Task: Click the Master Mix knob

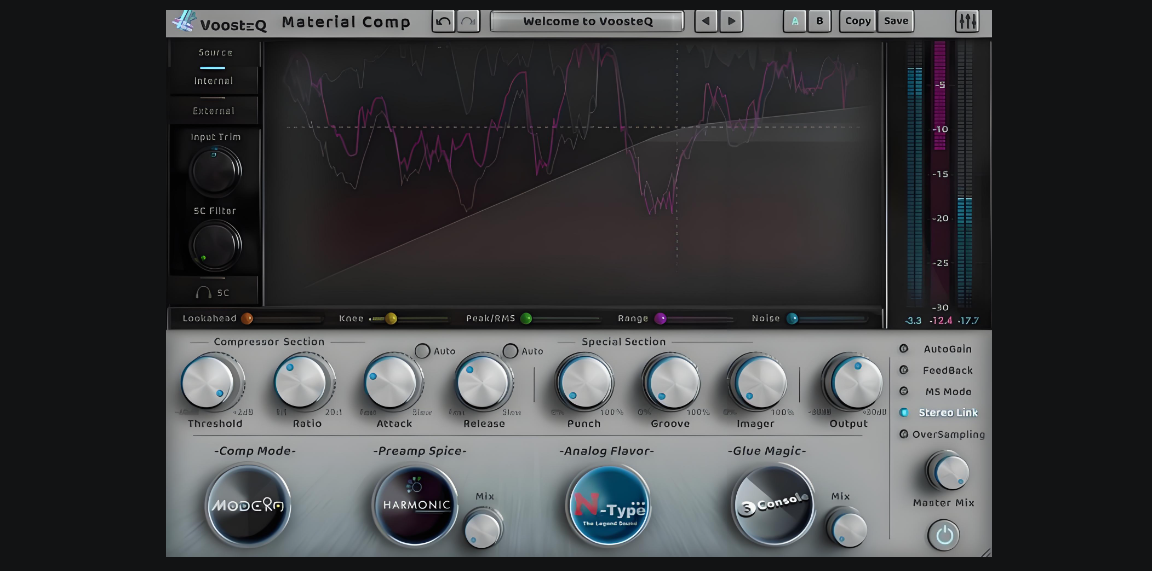Action: pyautogui.click(x=948, y=472)
